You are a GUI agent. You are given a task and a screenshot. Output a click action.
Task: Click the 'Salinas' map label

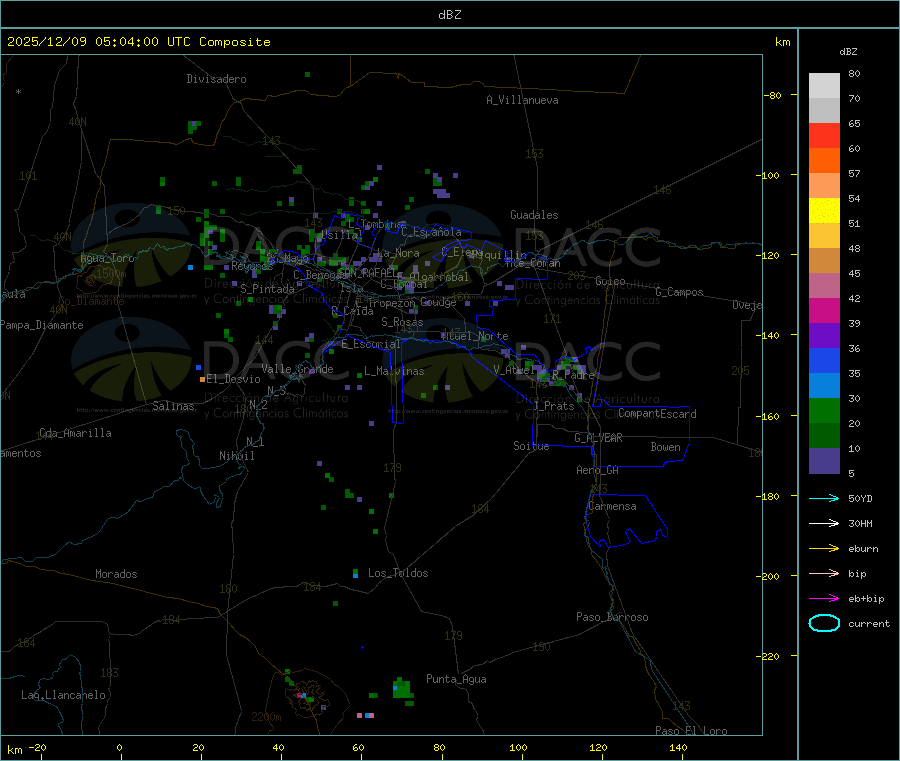pos(173,406)
